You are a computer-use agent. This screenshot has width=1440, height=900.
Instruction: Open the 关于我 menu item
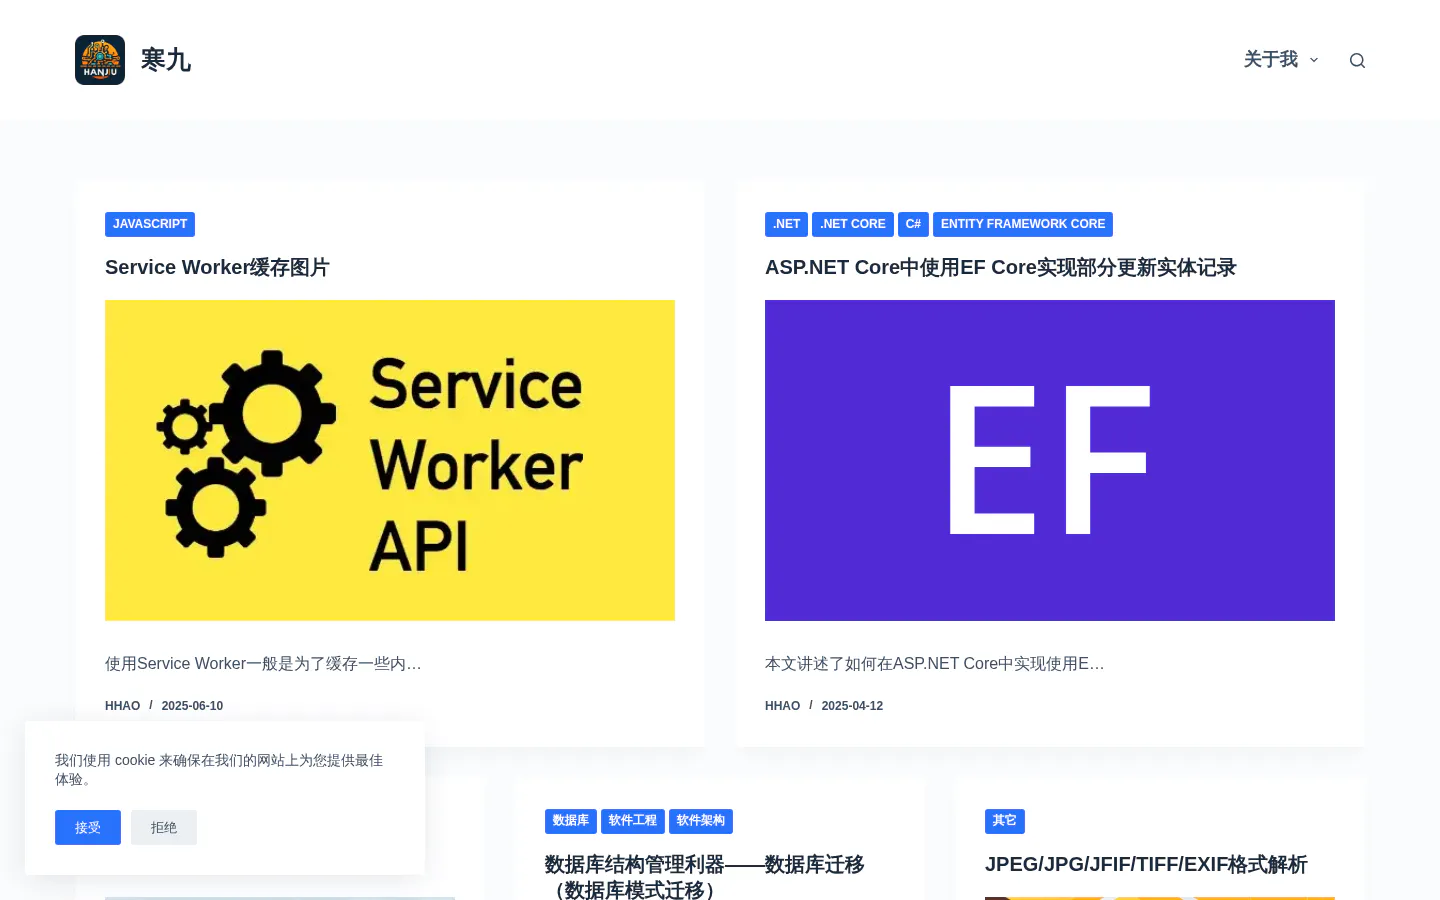tap(1270, 60)
